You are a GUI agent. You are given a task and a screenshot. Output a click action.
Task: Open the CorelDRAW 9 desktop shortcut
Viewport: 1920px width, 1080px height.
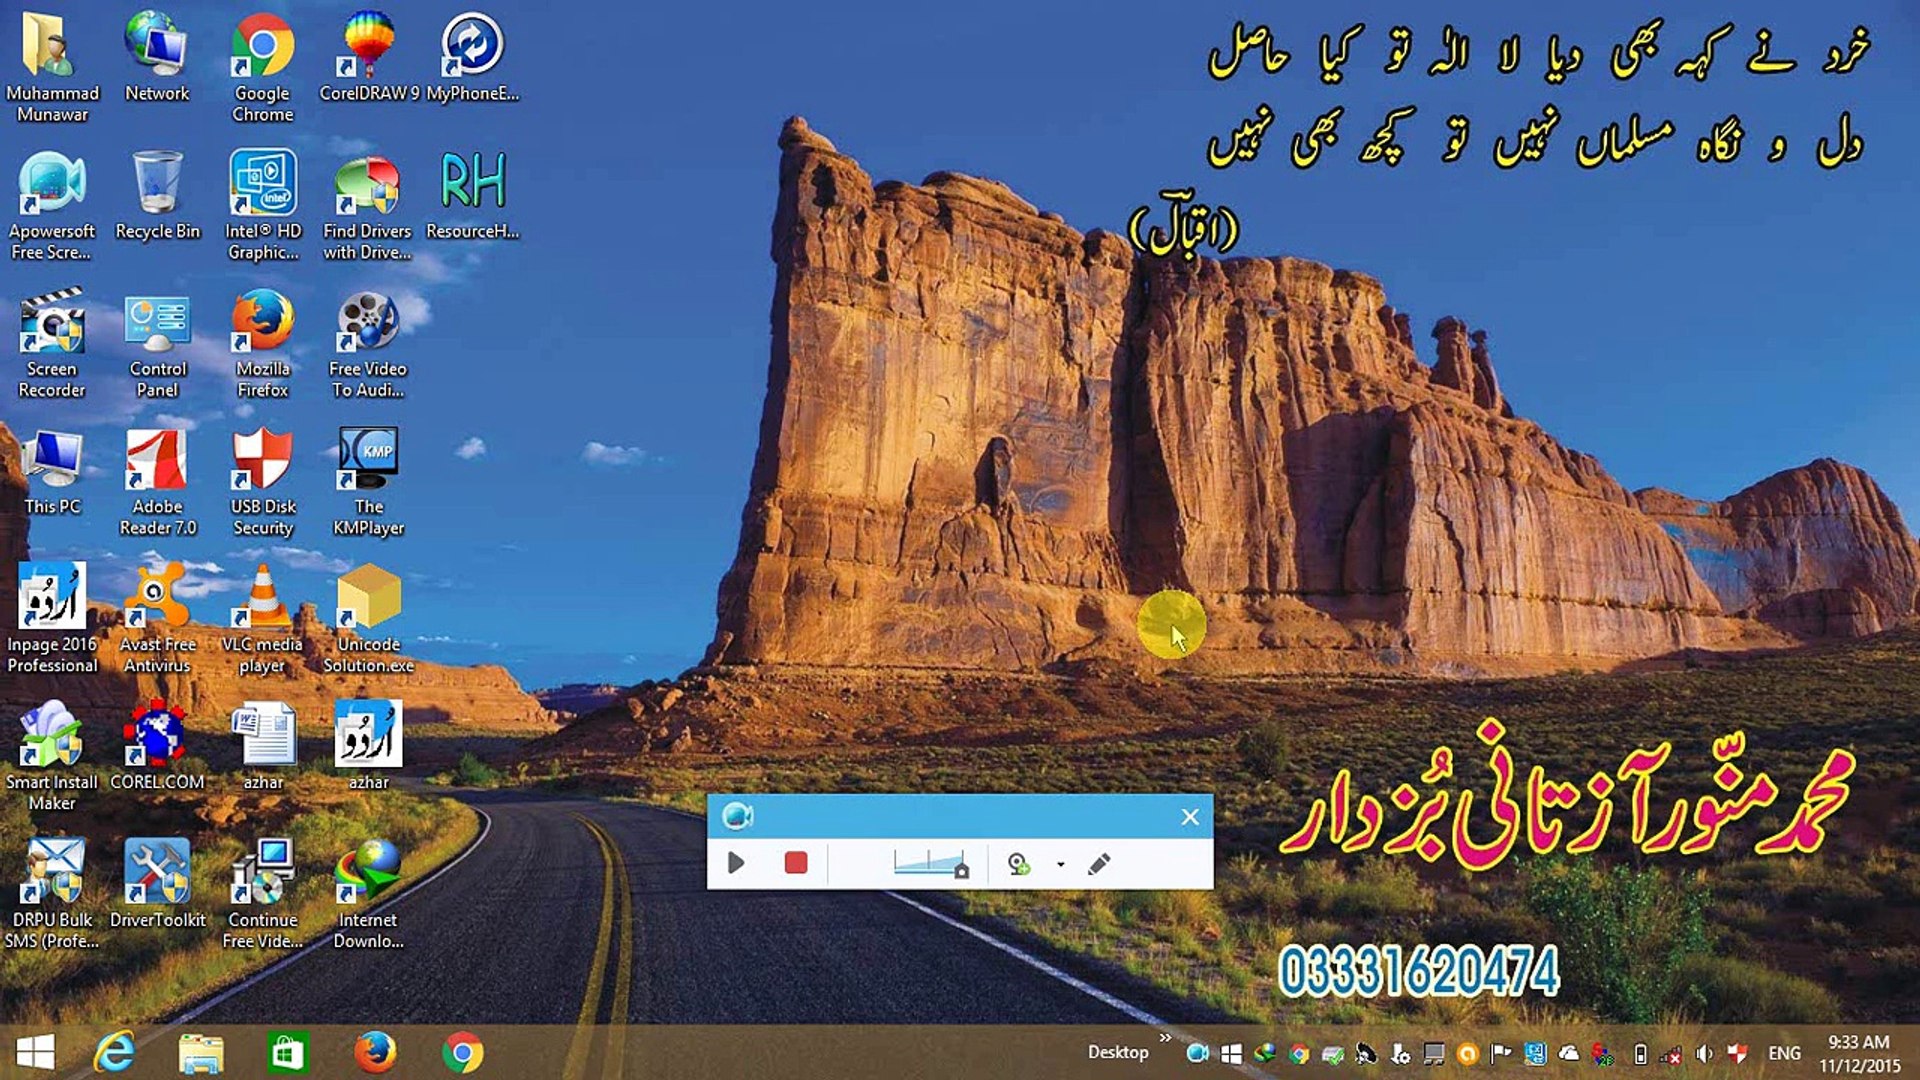(x=369, y=60)
